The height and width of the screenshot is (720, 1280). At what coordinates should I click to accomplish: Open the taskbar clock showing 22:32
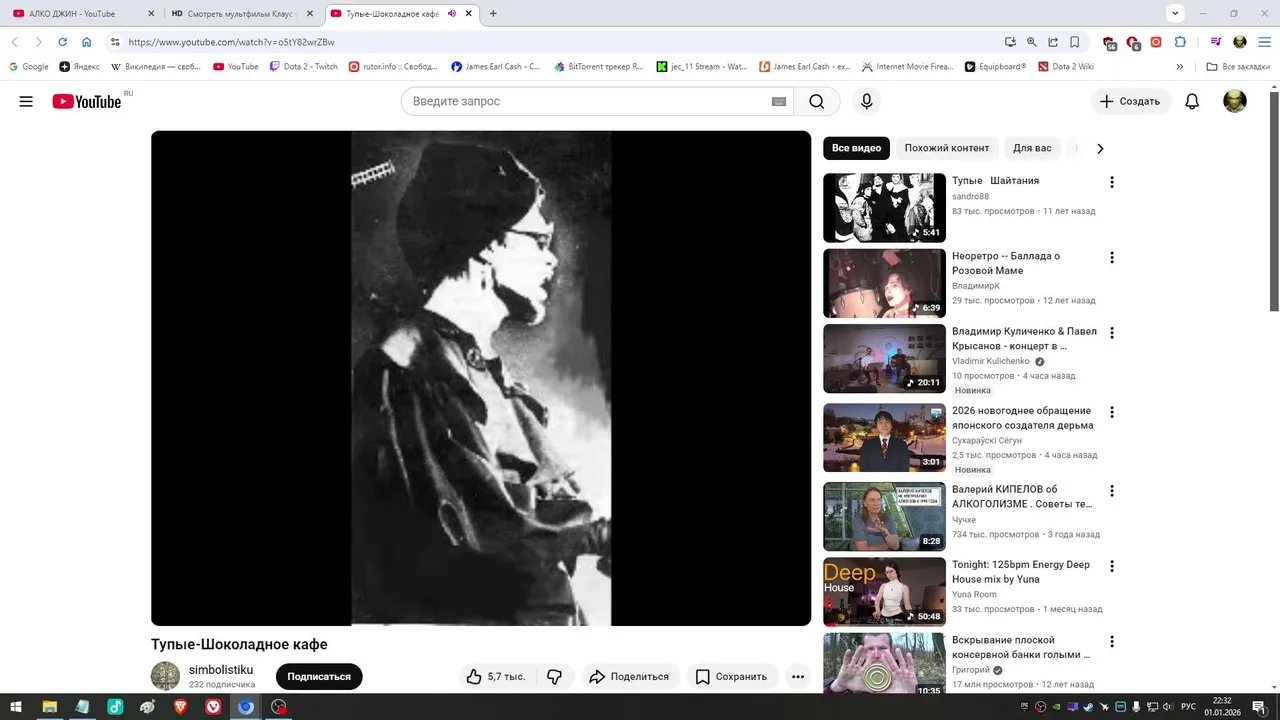point(1222,707)
